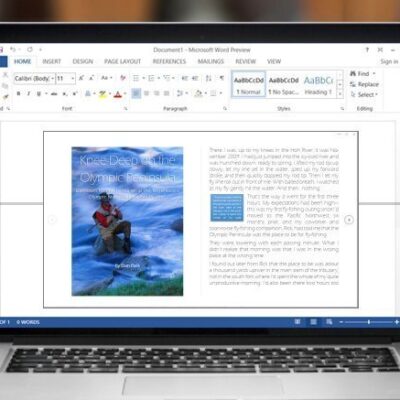Adjust the zoom slider handle in status bar
Screen dimensions: 400x400
point(369,322)
